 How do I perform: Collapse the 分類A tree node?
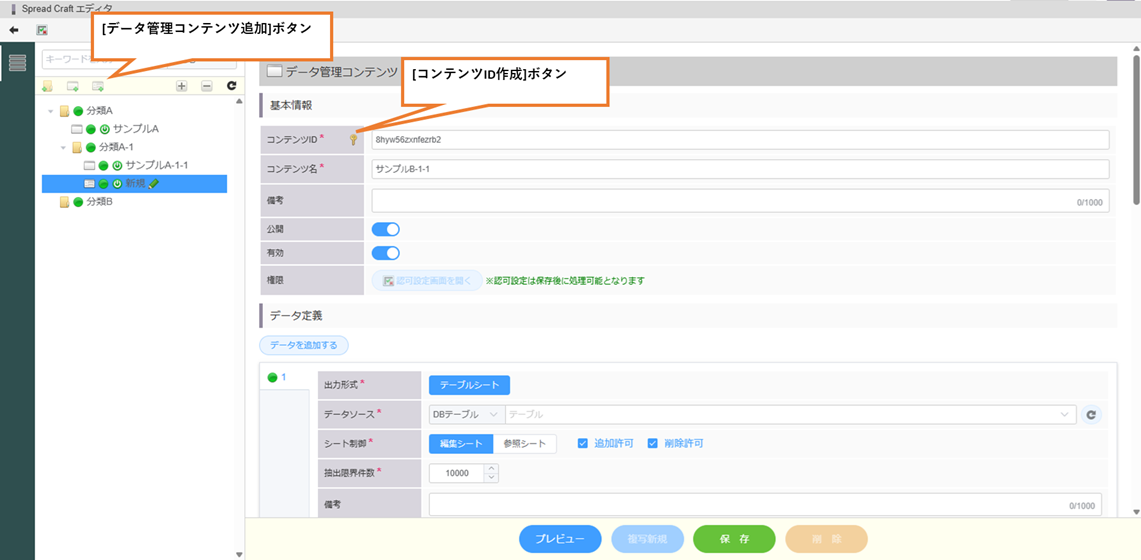(x=51, y=111)
